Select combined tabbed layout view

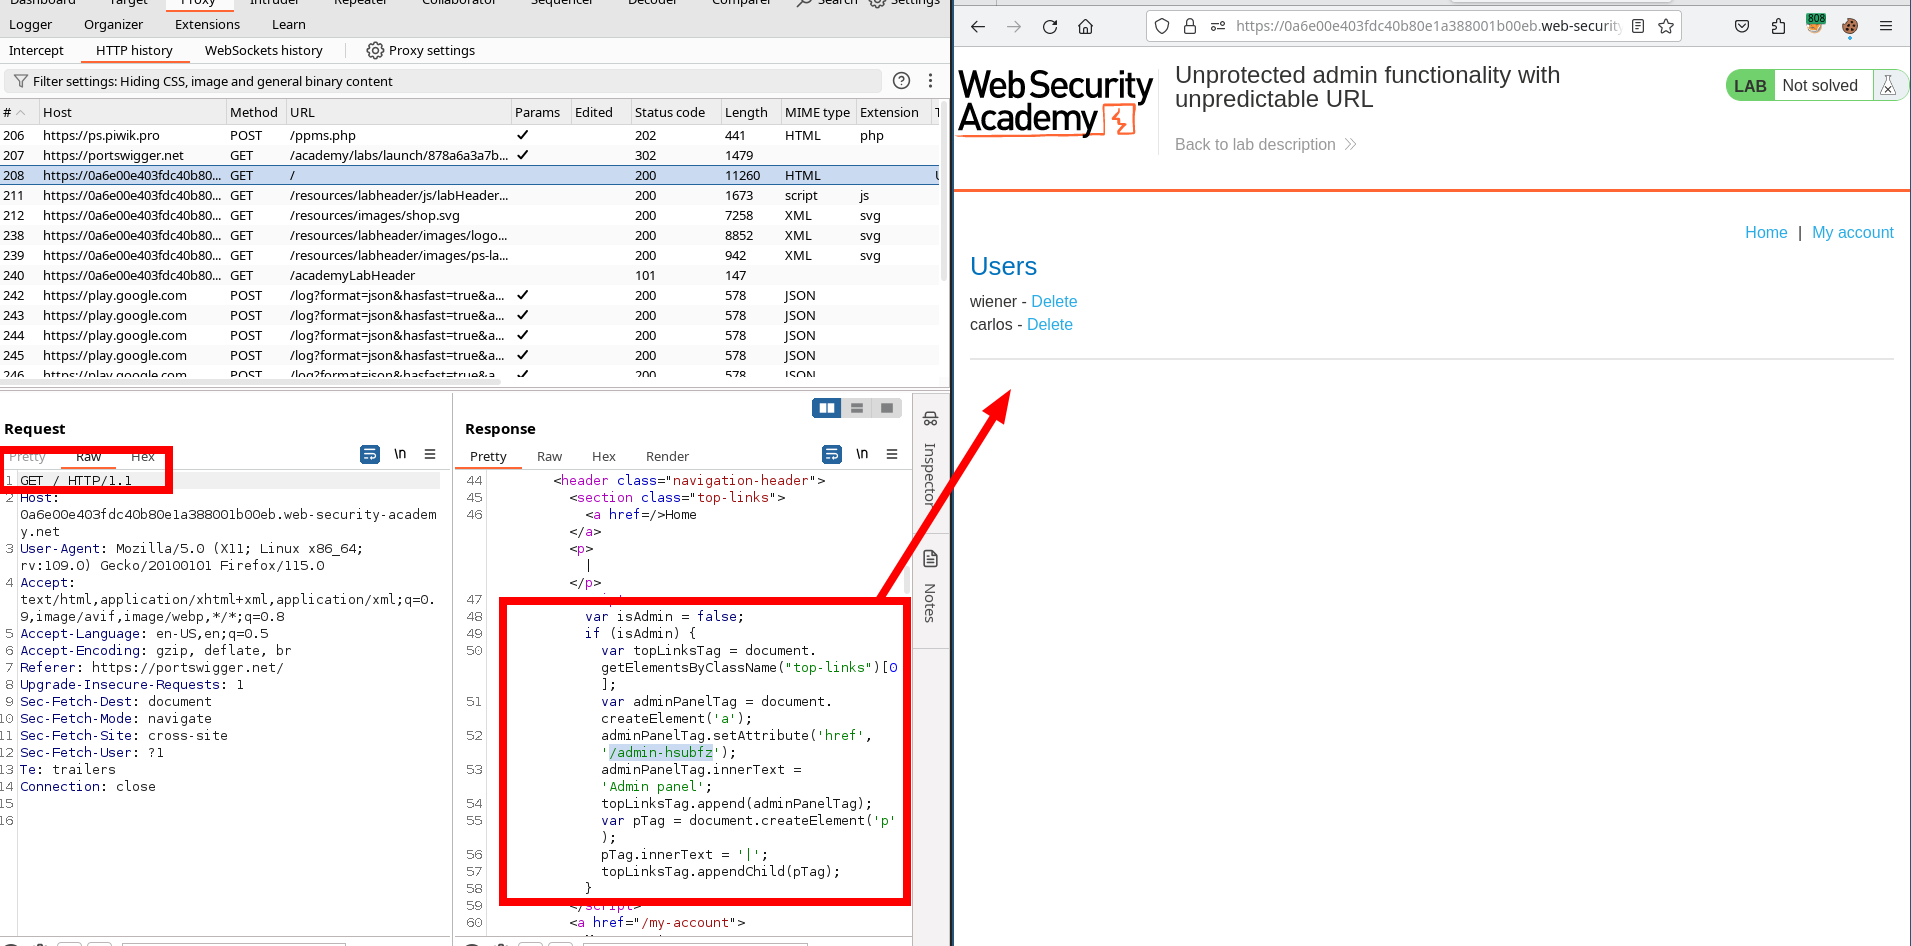(887, 408)
